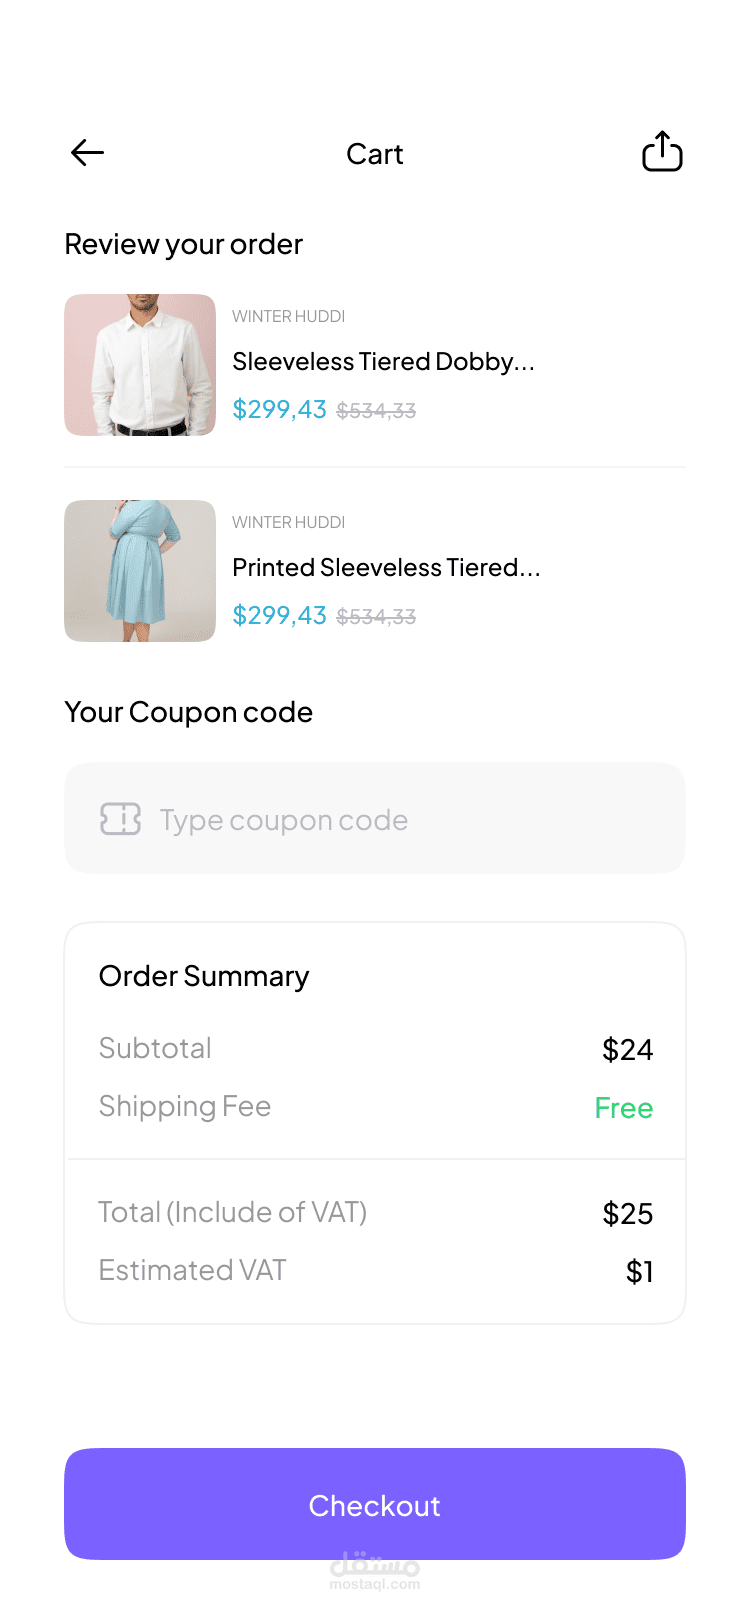Click the green Free shipping value
The width and height of the screenshot is (750, 1624).
tap(623, 1108)
